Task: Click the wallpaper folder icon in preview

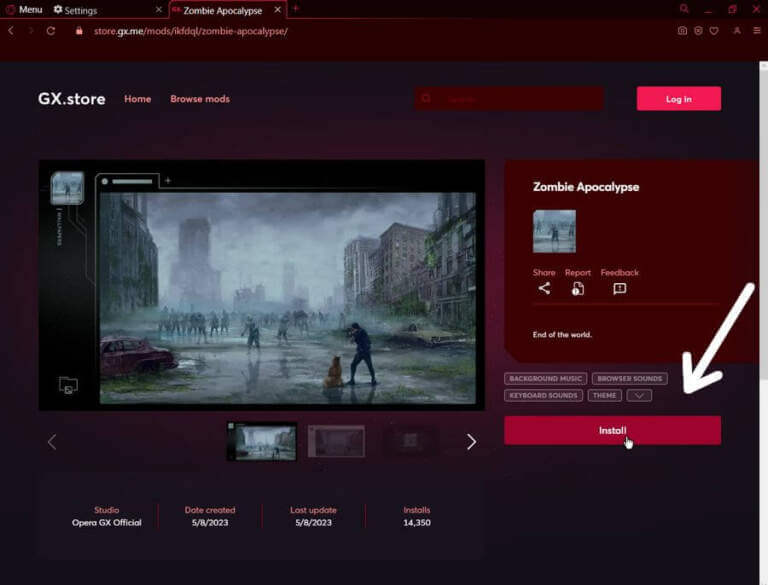Action: click(x=68, y=385)
